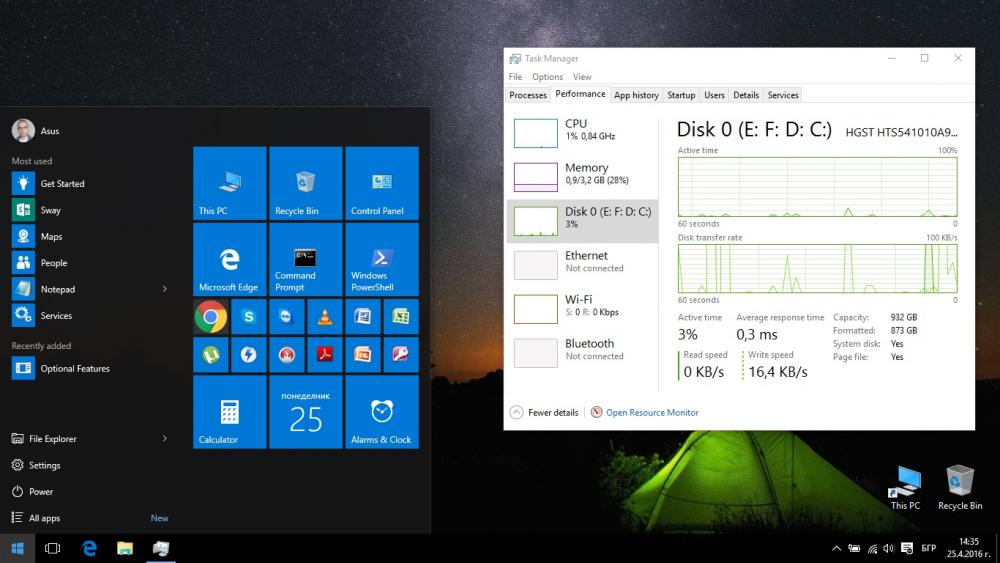Viewport: 1000px width, 563px height.
Task: Click the Open Resource Monitor link
Action: (652, 413)
